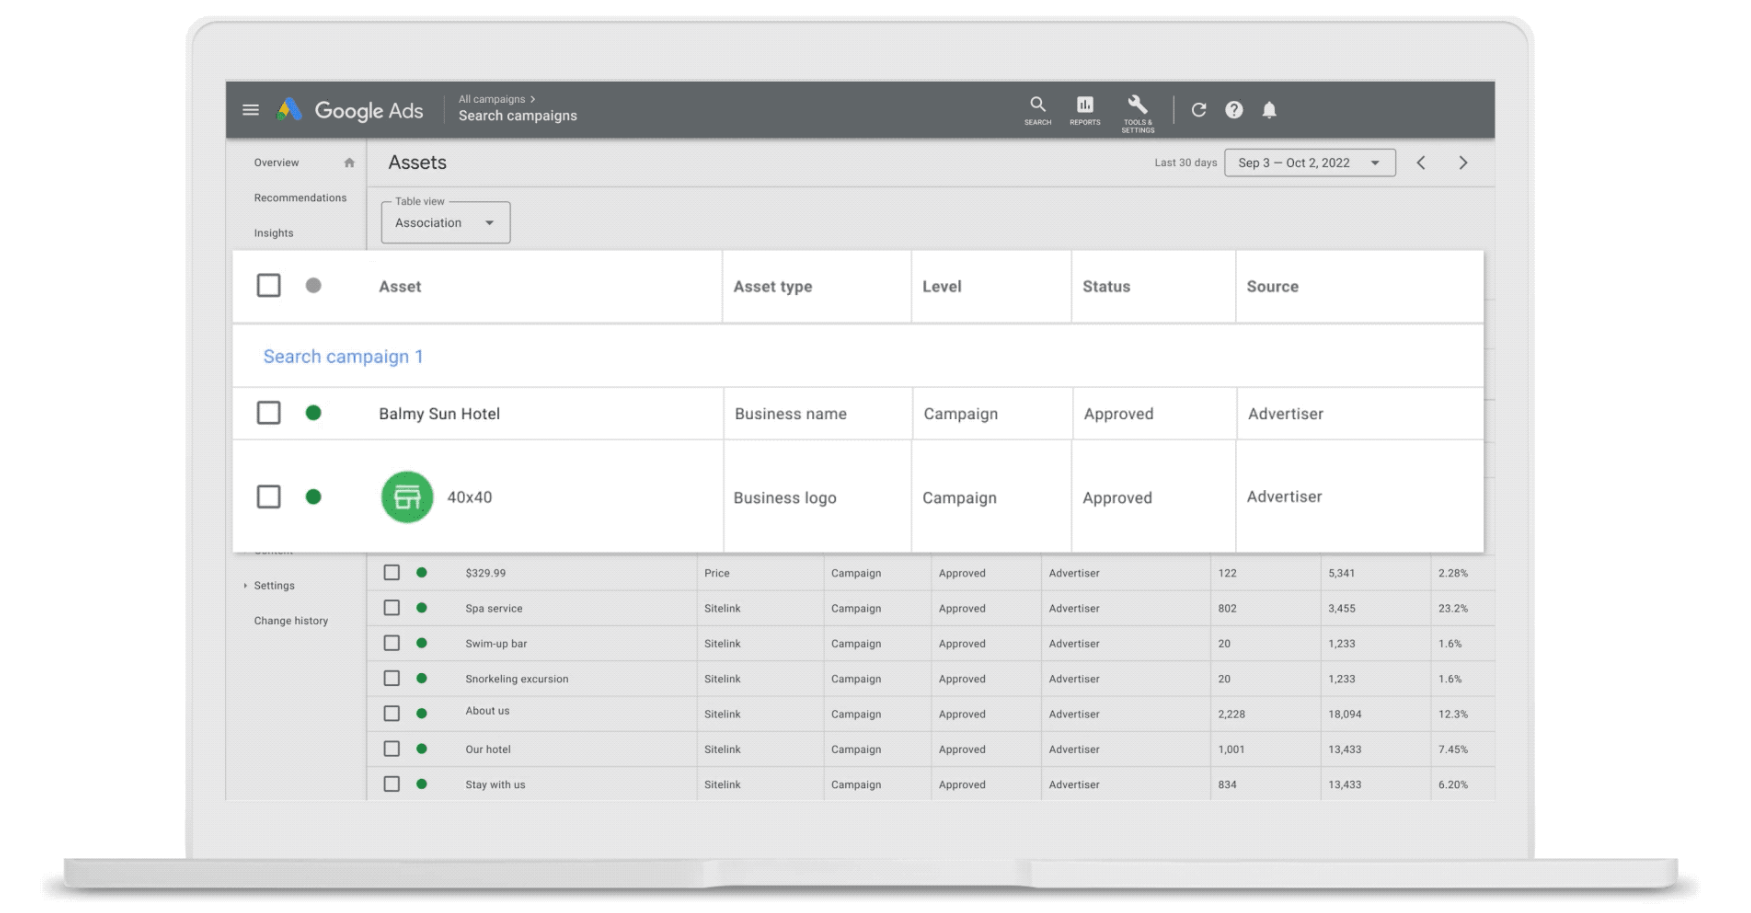Open the Search campaign 1 link
This screenshot has width=1751, height=913.
click(x=343, y=357)
